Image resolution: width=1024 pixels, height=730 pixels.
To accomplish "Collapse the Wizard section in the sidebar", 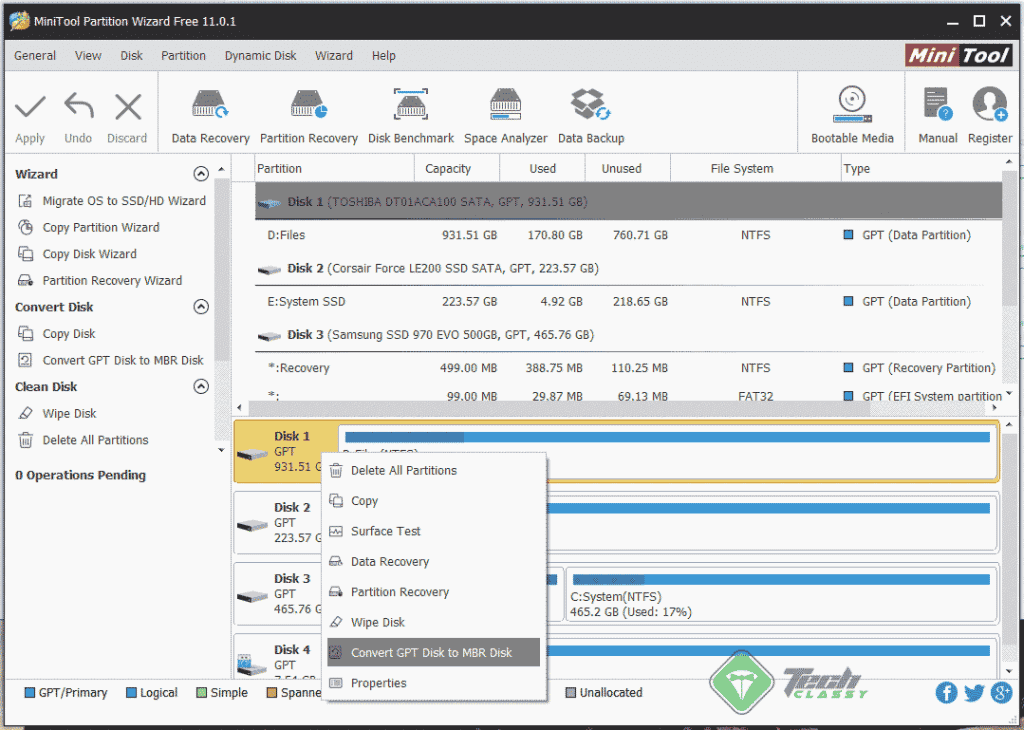I will pyautogui.click(x=199, y=173).
